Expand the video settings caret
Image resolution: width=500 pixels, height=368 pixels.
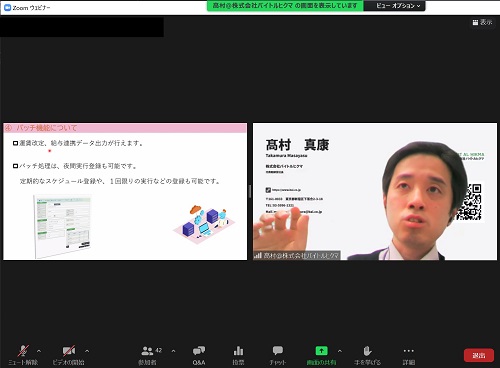(x=87, y=351)
